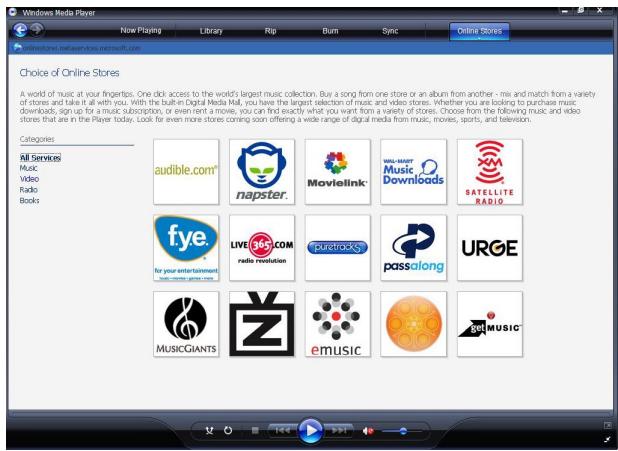
Task: Open the f.y.e. store tile
Action: point(186,248)
